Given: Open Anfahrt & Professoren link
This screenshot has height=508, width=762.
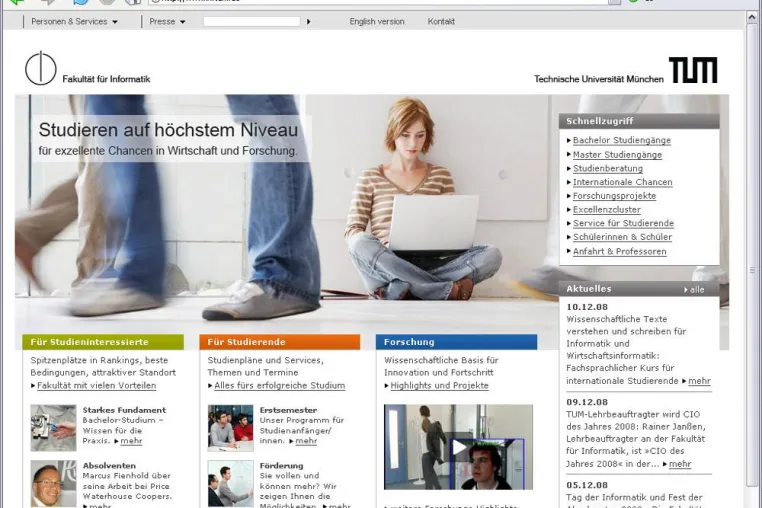Looking at the screenshot, I should pos(619,251).
